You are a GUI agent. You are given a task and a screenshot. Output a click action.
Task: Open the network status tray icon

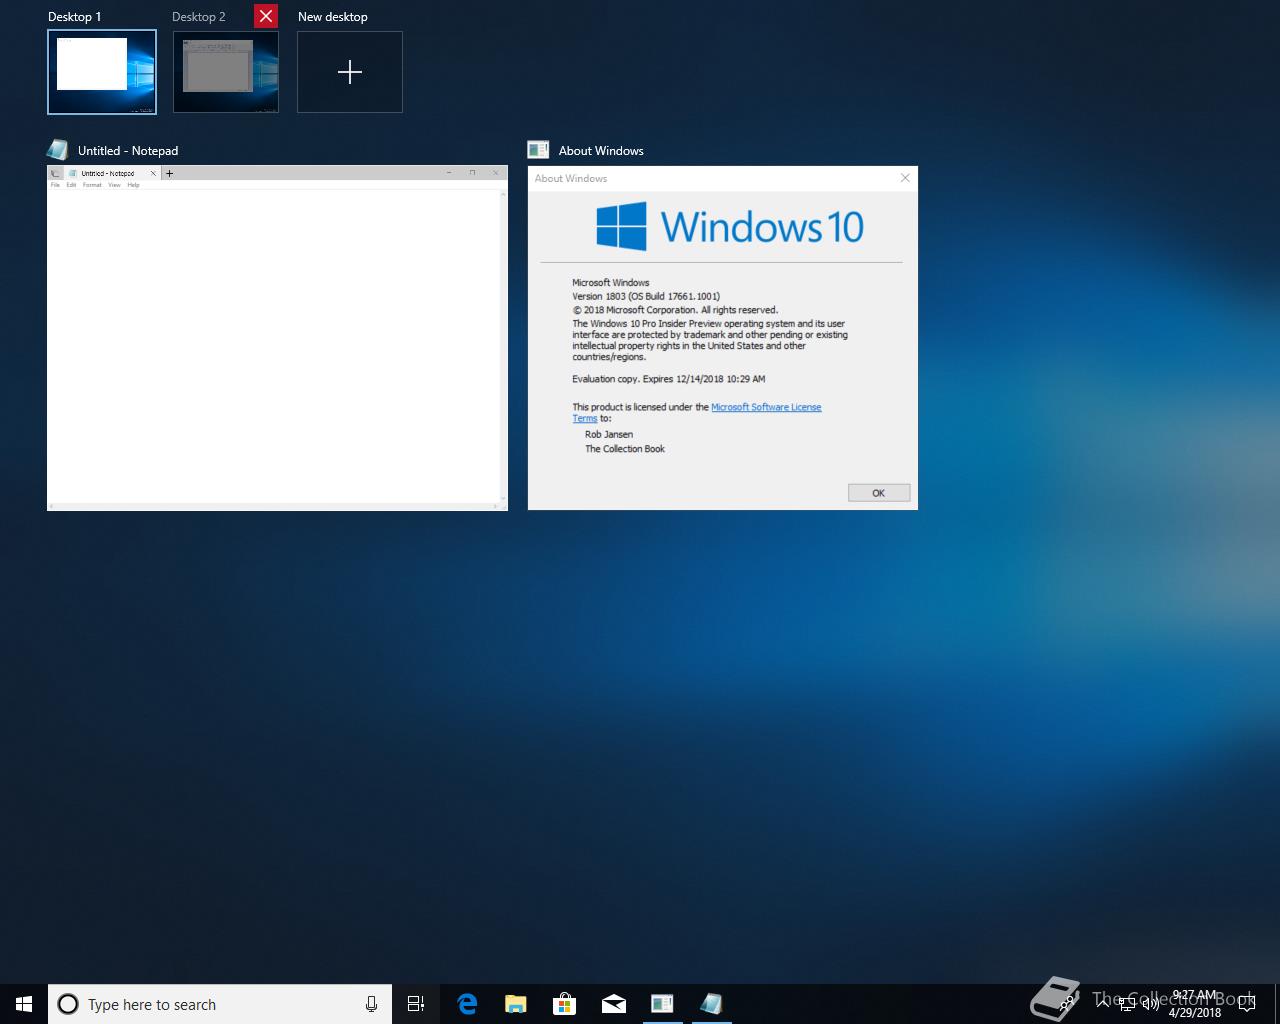pos(1127,1004)
